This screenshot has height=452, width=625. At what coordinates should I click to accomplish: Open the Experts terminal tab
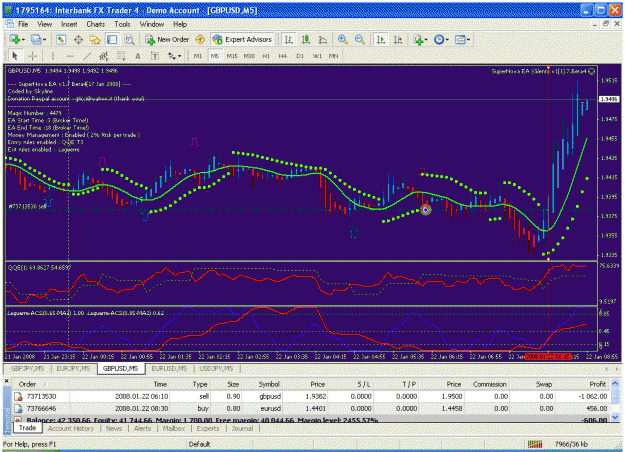[208, 428]
